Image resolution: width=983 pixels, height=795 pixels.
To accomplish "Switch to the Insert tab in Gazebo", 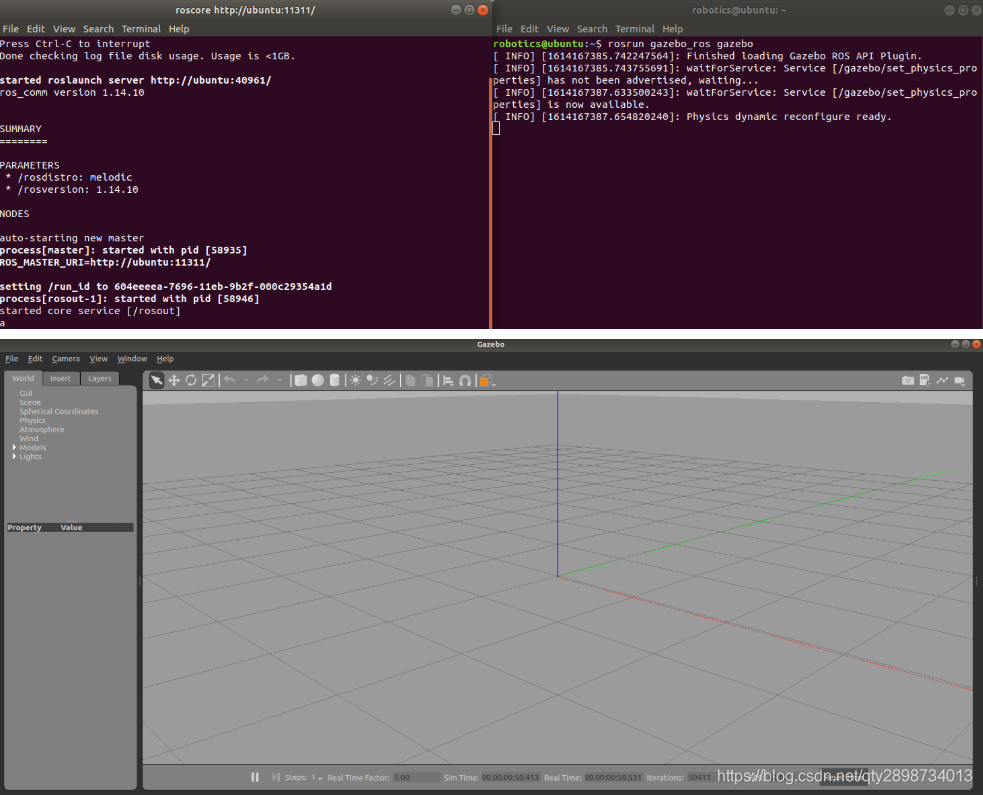I will click(61, 378).
